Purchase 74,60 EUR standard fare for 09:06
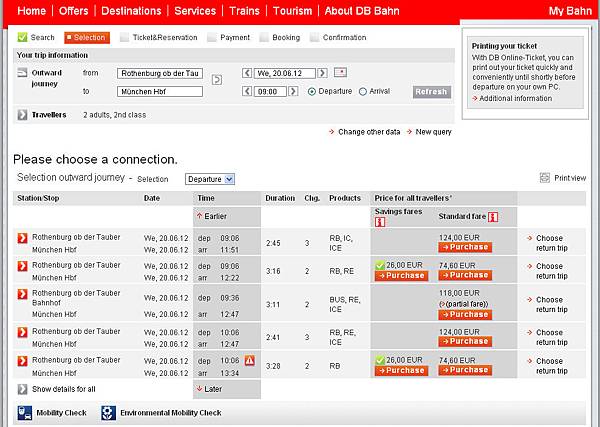Viewport: 600px width, 427px height. (465, 275)
